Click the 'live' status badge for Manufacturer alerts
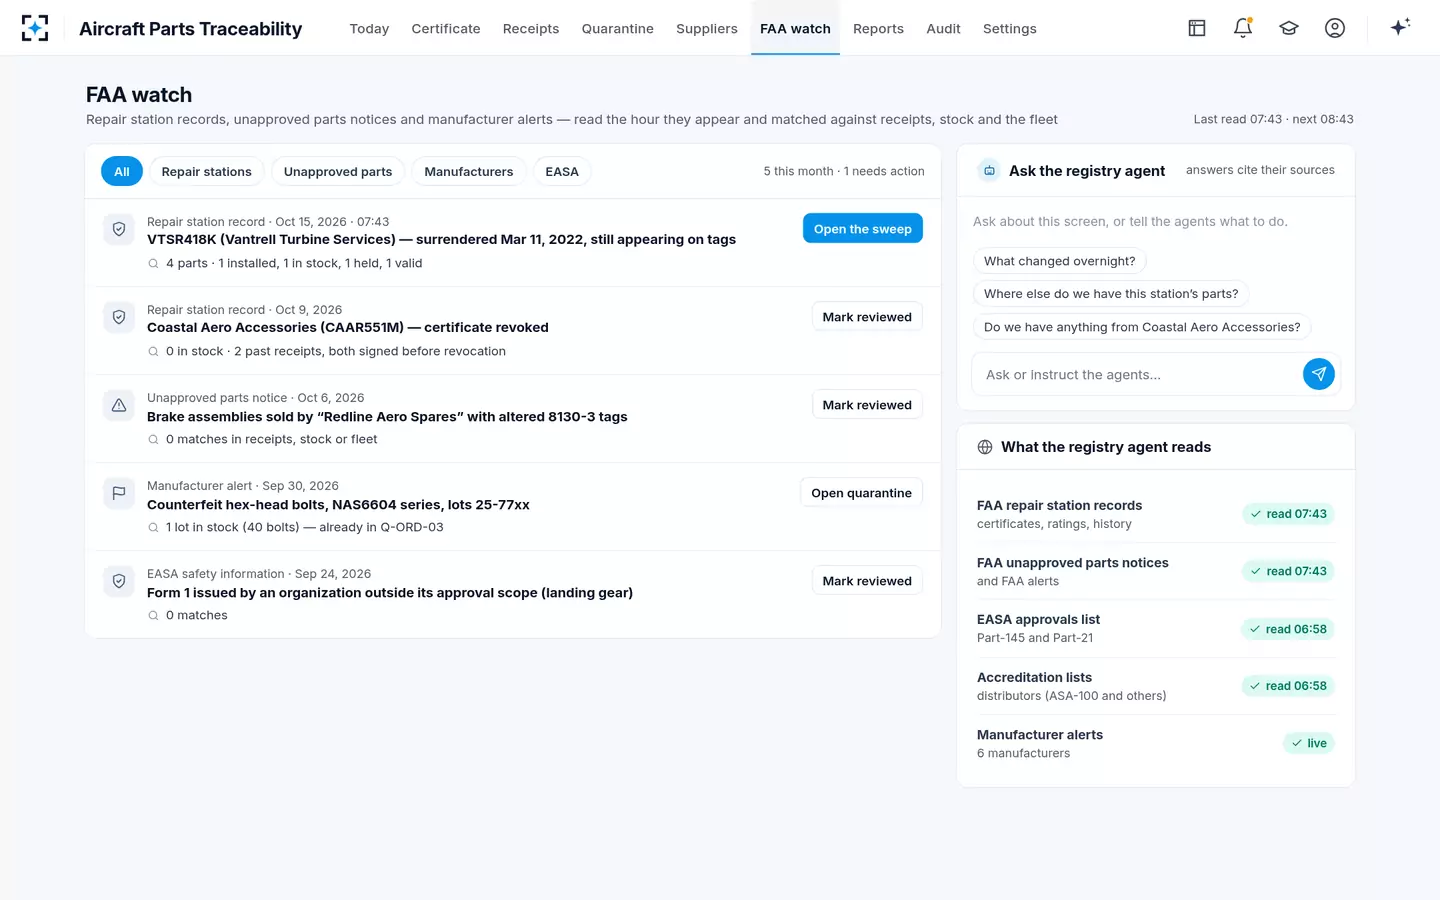 [1309, 743]
